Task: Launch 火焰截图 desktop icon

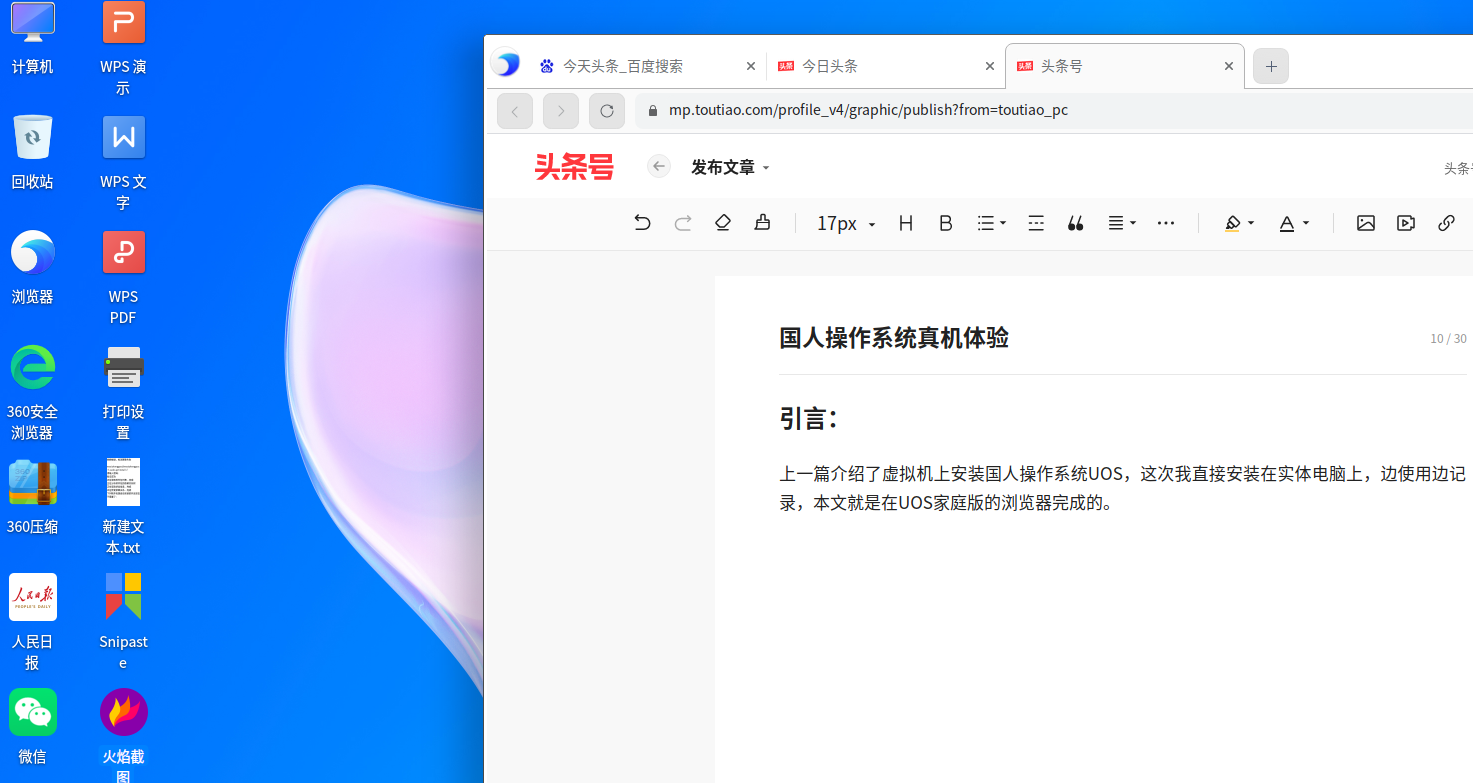Action: (x=124, y=735)
